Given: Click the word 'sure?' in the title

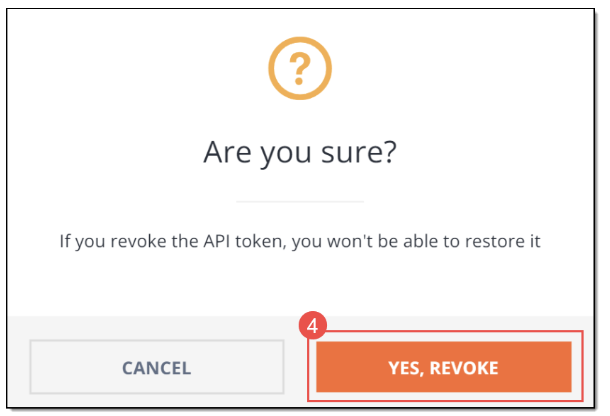Looking at the screenshot, I should point(359,153).
